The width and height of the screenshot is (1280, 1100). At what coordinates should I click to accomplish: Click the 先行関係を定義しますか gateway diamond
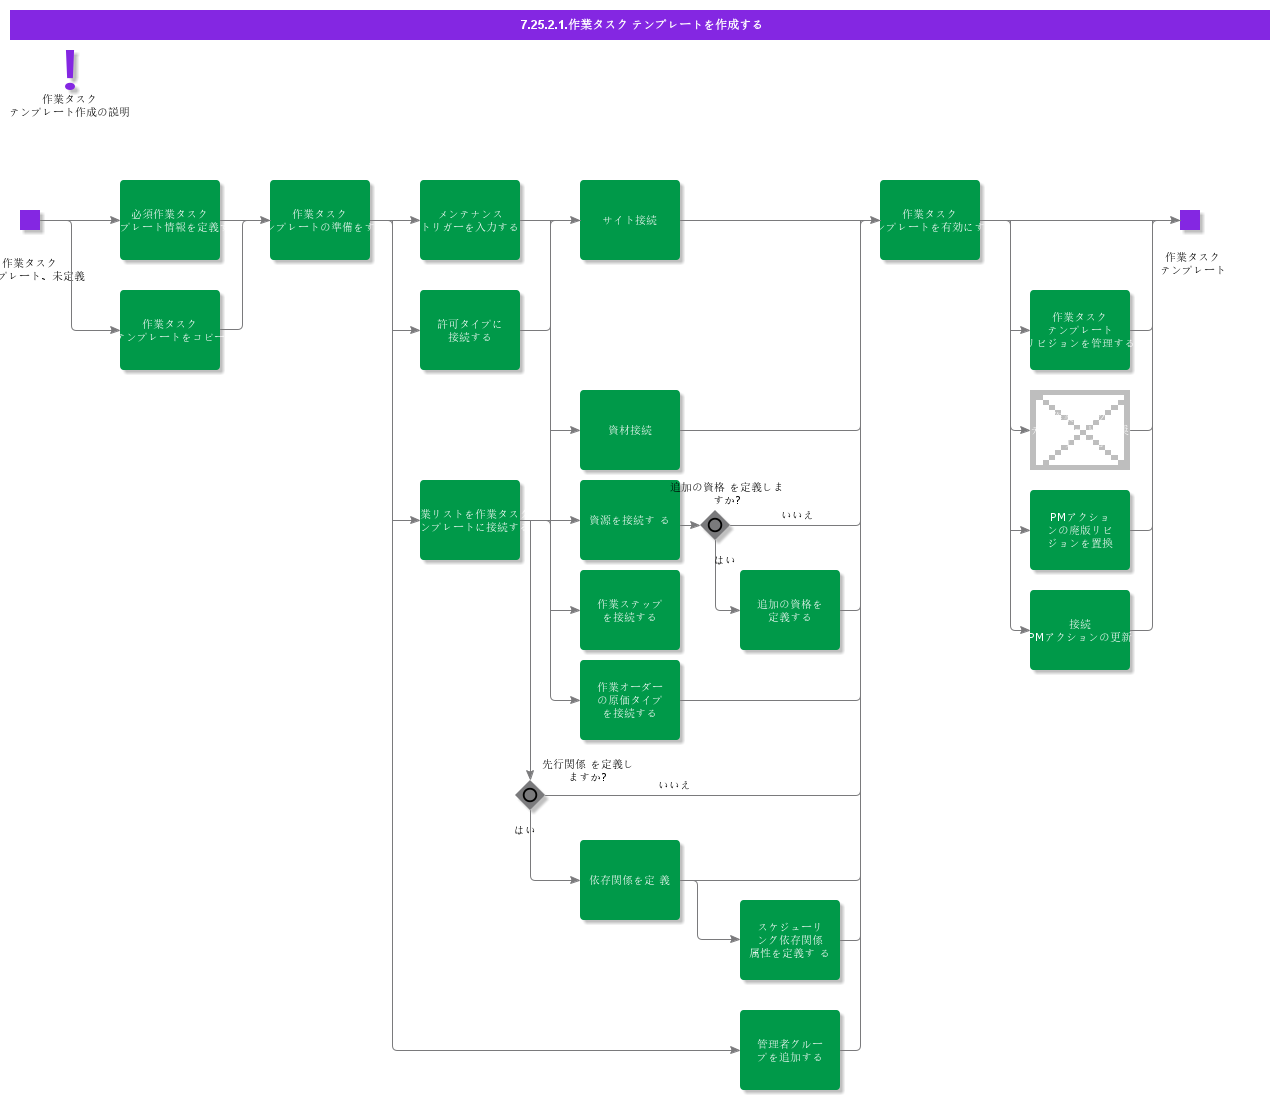(530, 795)
